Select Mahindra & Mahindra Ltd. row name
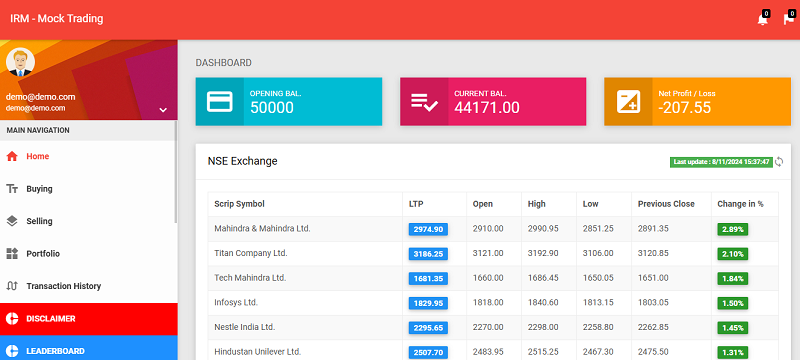 tap(262, 228)
